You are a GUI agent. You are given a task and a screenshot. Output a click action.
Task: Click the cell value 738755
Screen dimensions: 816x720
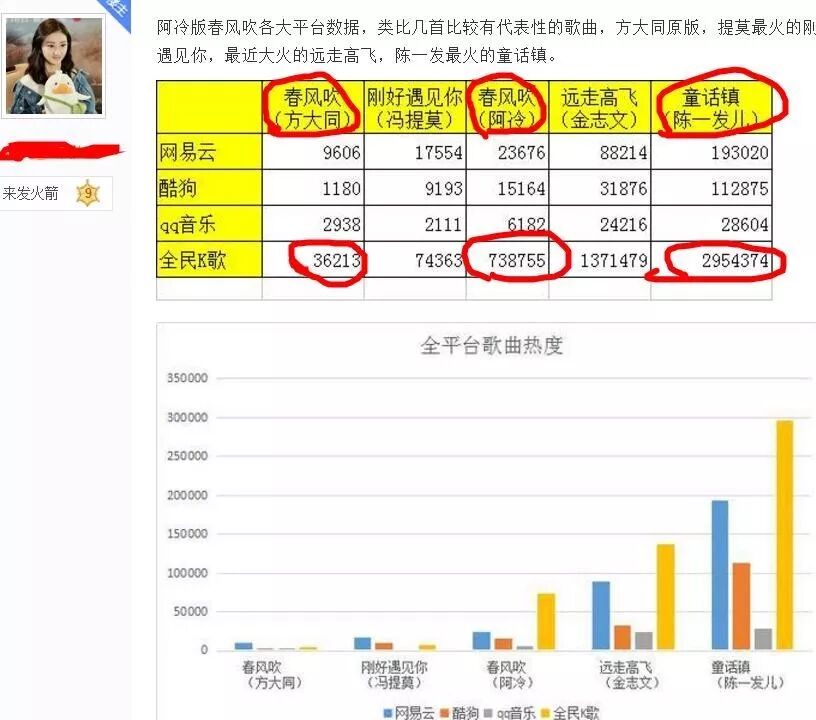coord(517,260)
